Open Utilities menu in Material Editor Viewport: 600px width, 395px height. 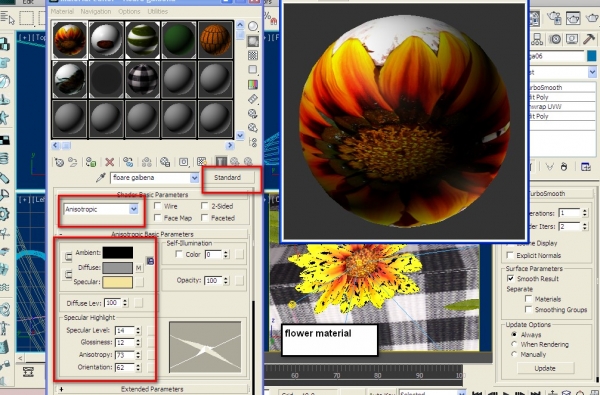[x=158, y=11]
